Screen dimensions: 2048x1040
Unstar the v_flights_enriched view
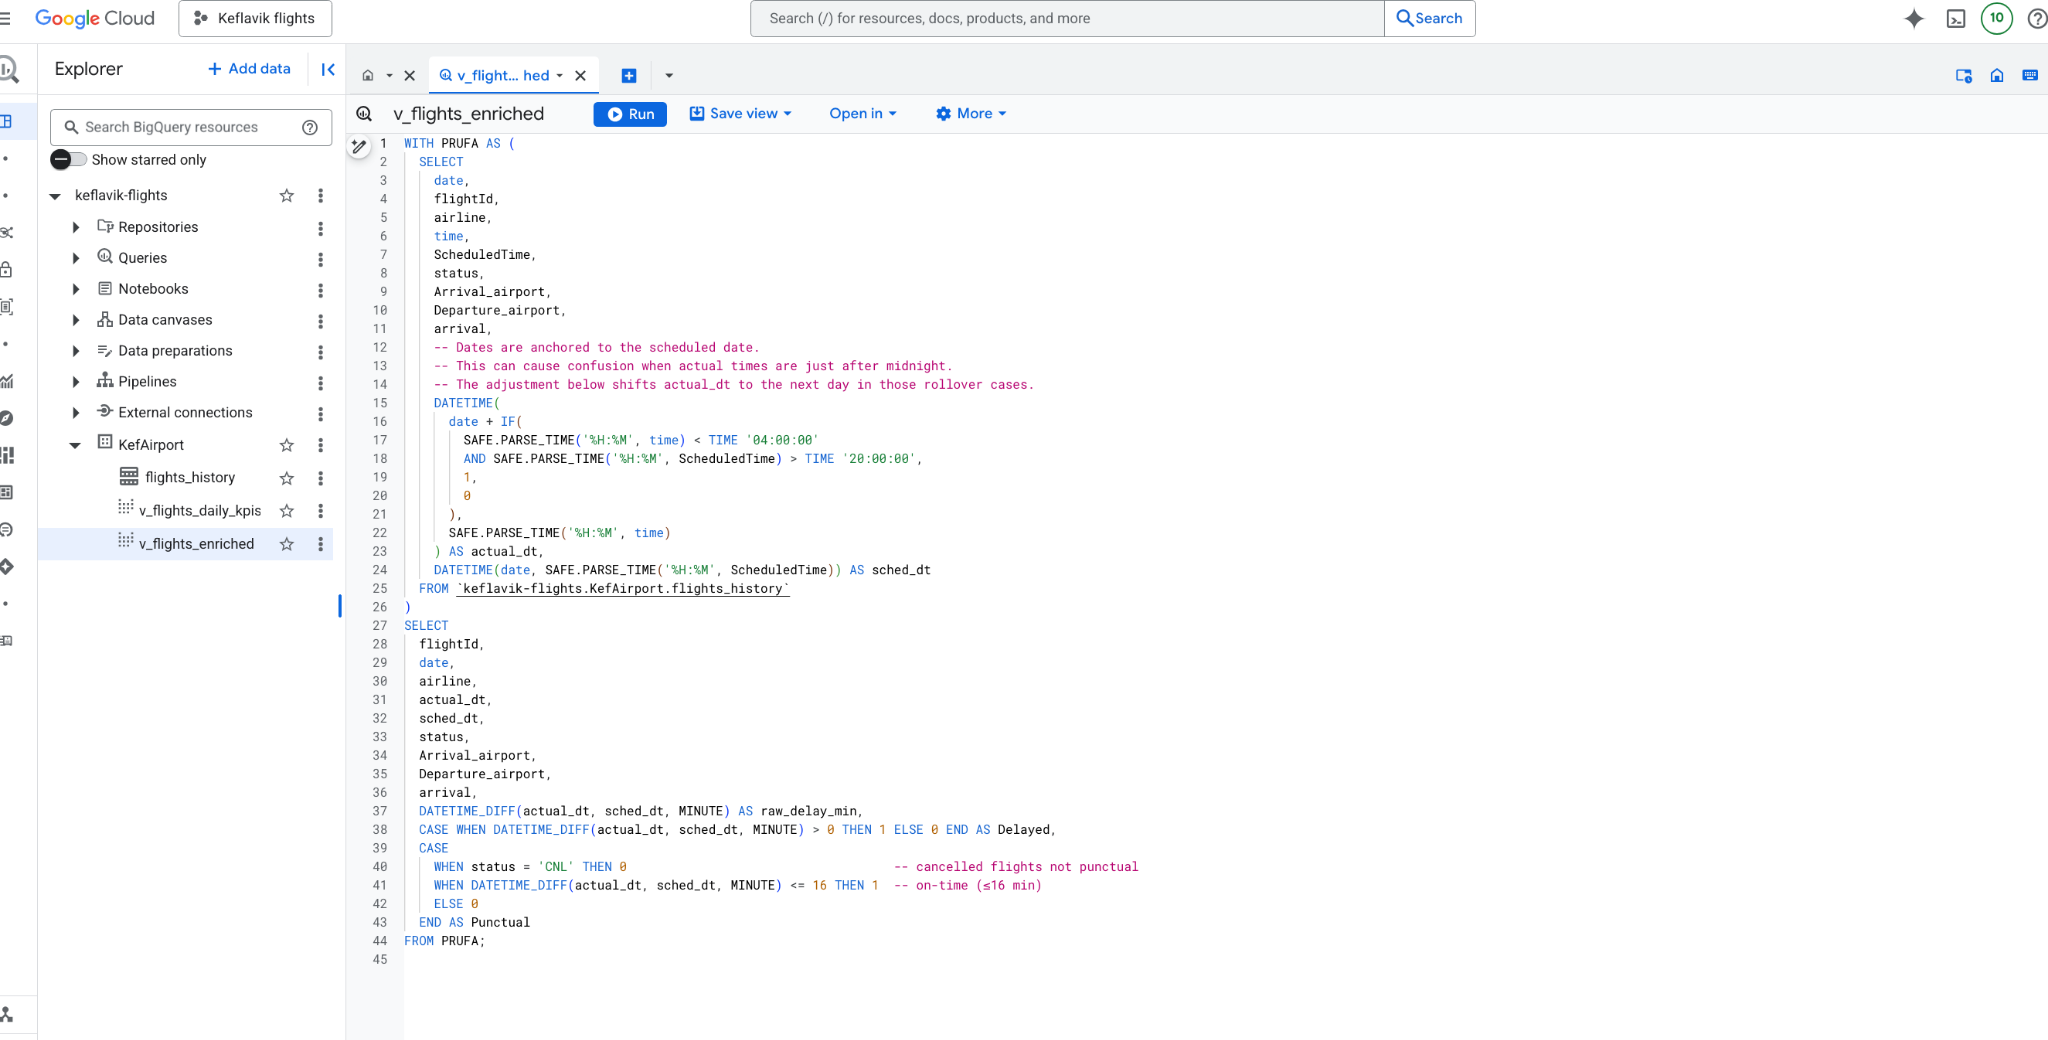click(287, 544)
